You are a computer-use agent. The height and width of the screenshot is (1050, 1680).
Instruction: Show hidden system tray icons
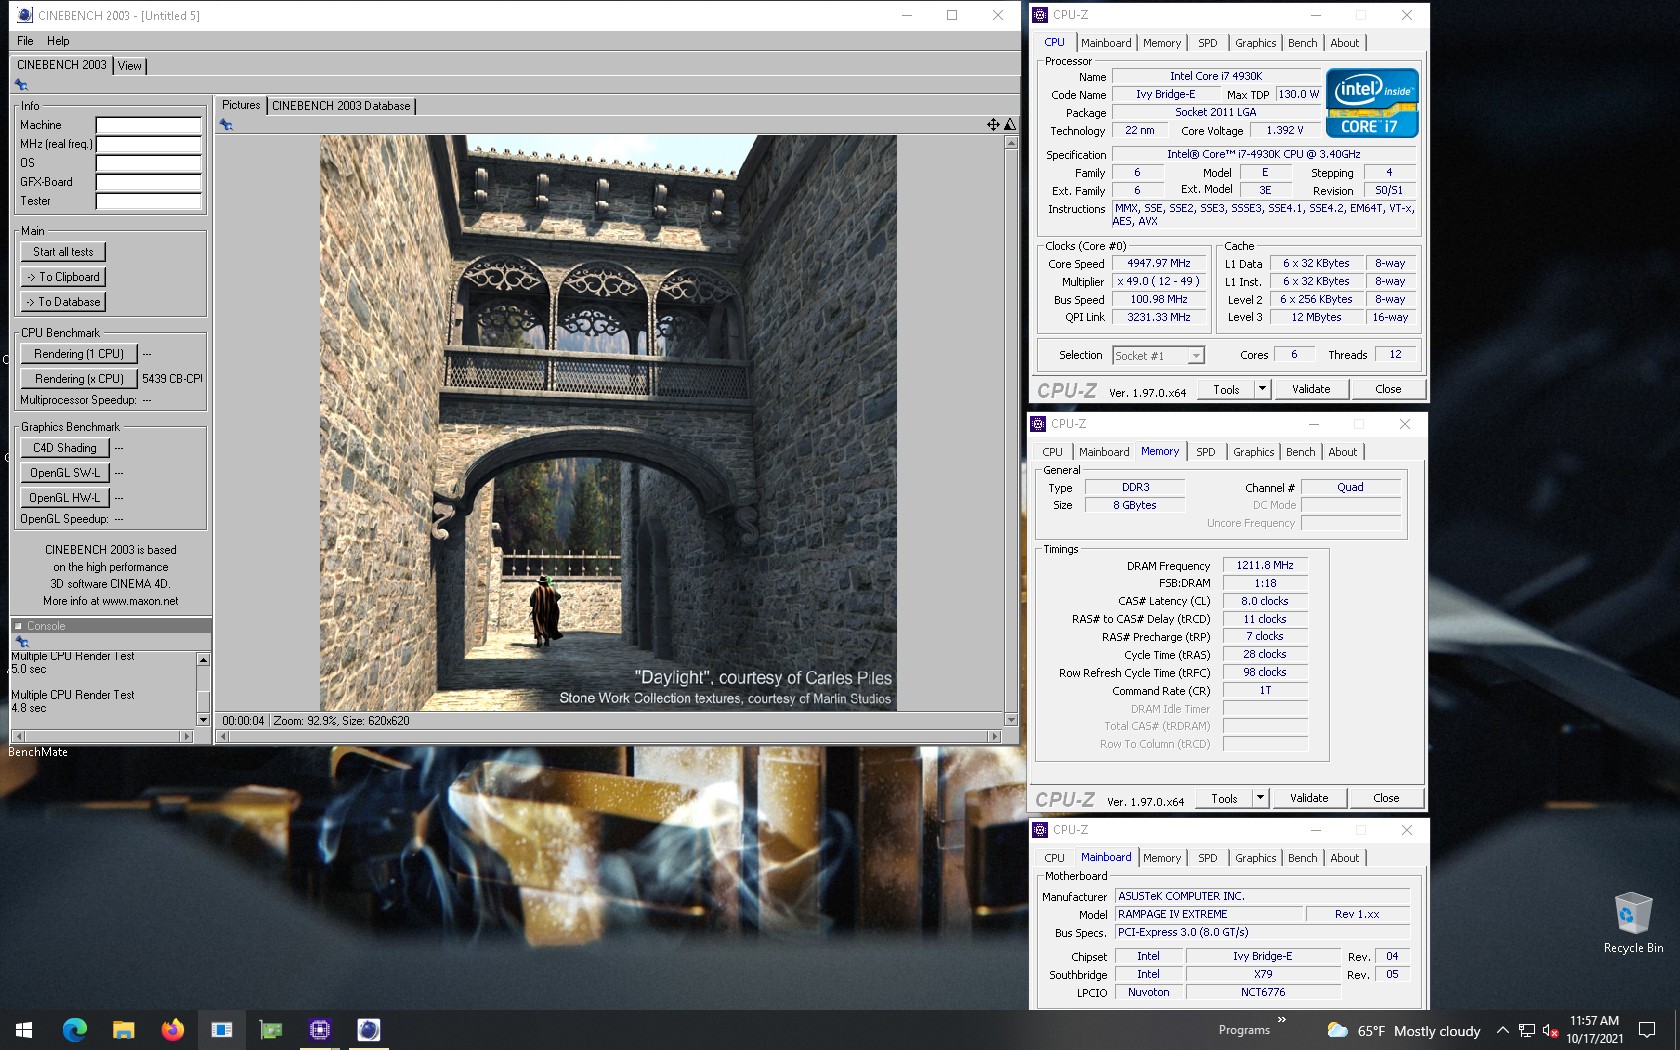pos(1502,1031)
